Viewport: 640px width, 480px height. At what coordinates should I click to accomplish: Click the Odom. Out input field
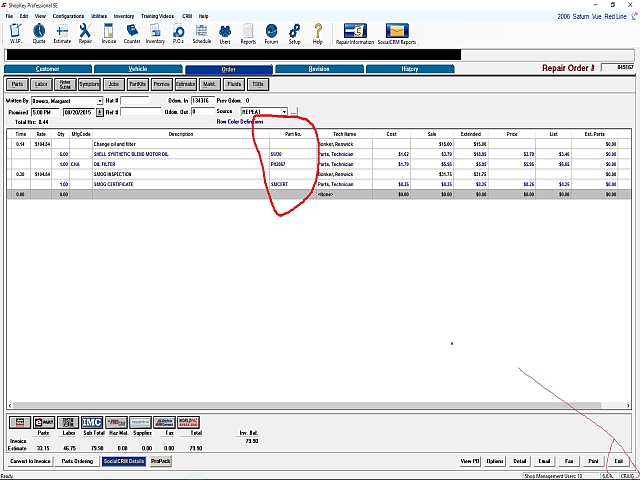203,111
